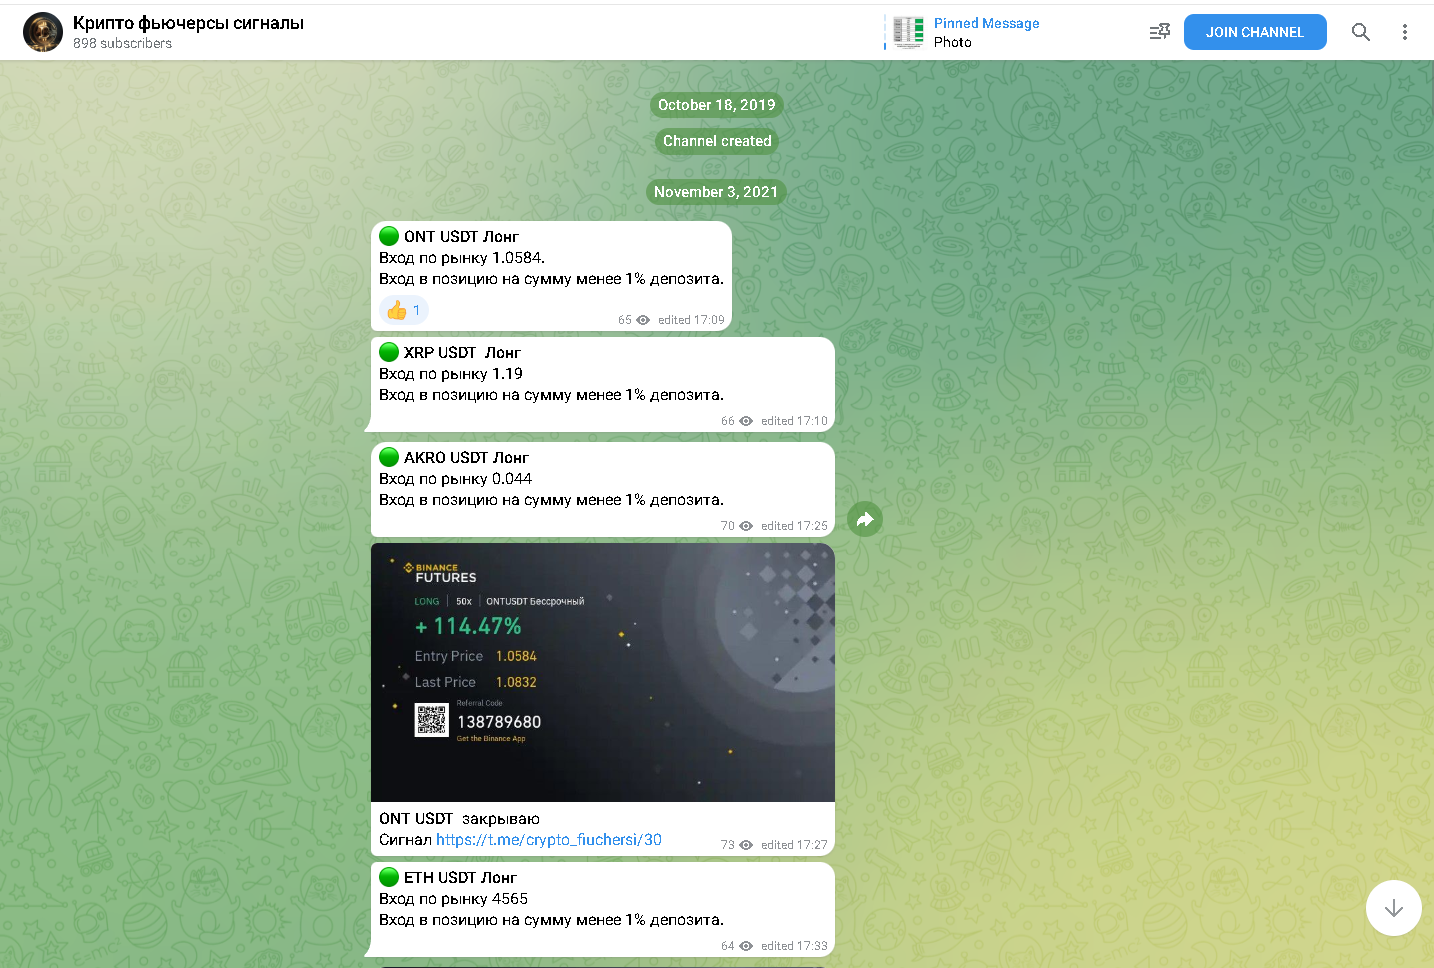This screenshot has width=1434, height=968.
Task: Open the t.me/crypto_fiuchersi/30 link
Action: [x=549, y=840]
